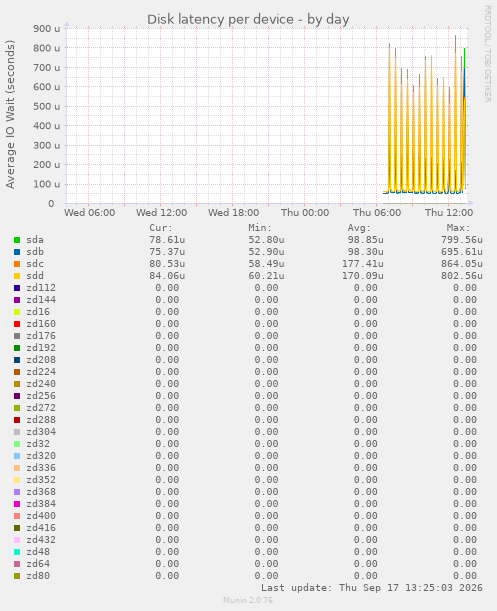Click the 500 u y-axis label
Image resolution: width=497 pixels, height=611 pixels.
click(x=47, y=106)
